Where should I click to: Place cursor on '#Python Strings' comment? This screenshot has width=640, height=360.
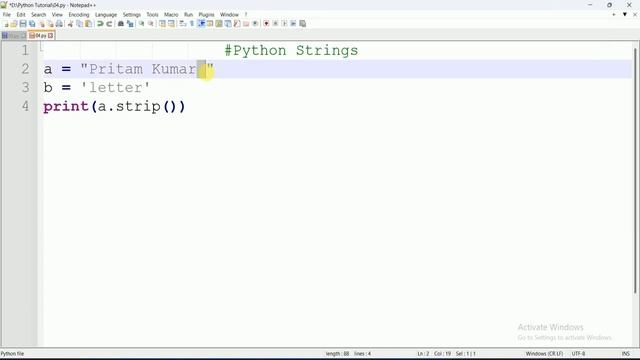point(291,51)
